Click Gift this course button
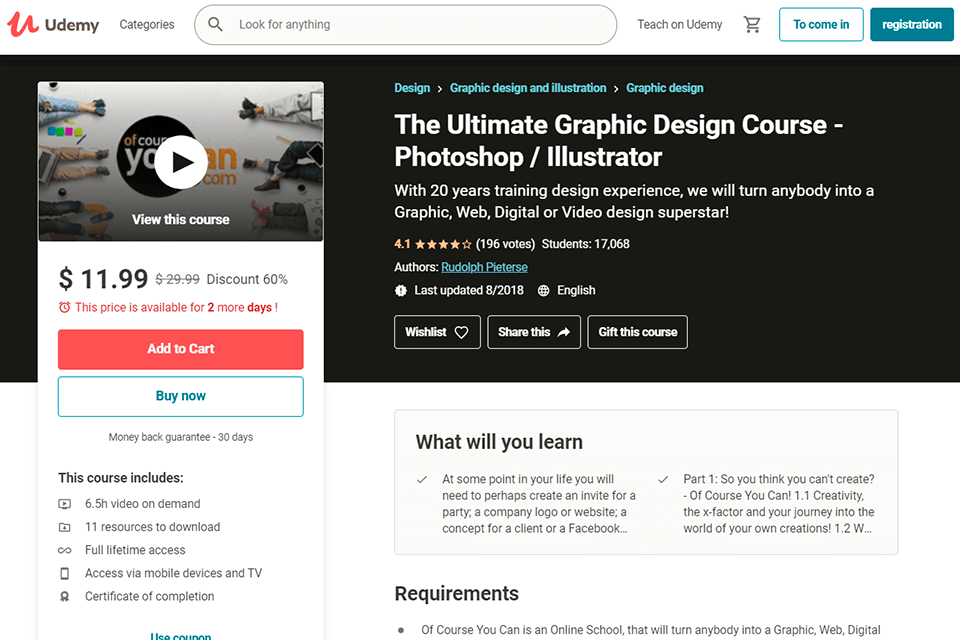The image size is (960, 640). coord(638,332)
